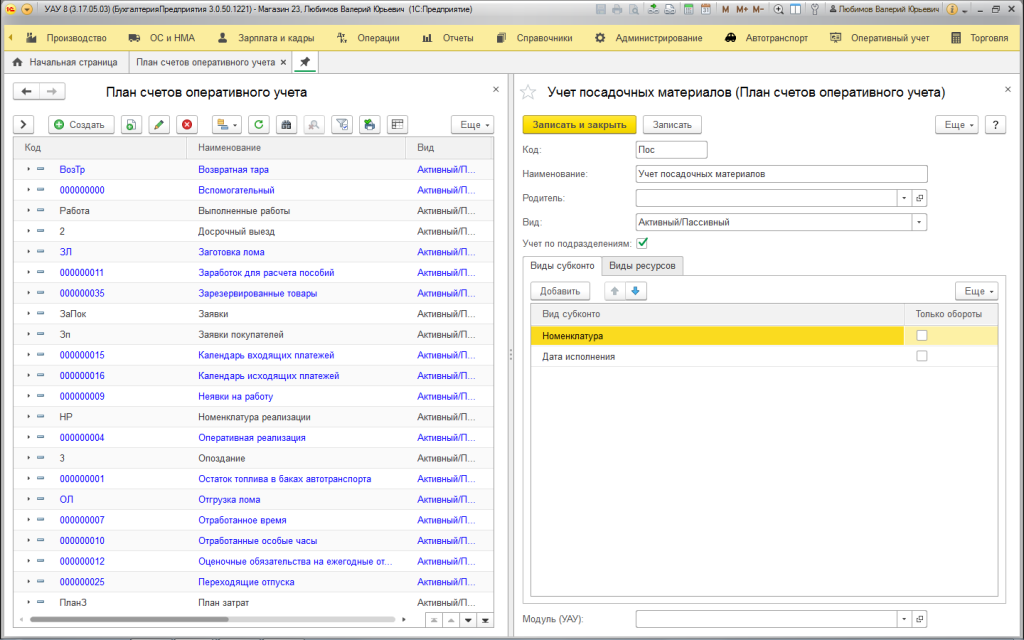Click Записать и закрыть button

point(579,125)
